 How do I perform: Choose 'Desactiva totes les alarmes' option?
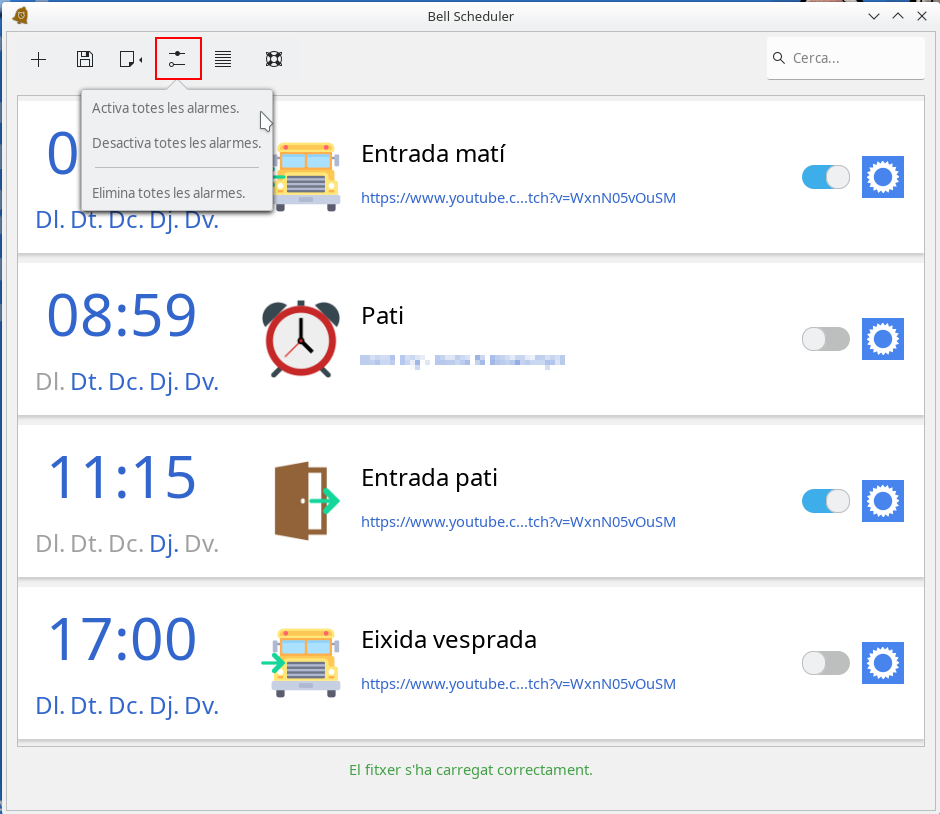(176, 143)
